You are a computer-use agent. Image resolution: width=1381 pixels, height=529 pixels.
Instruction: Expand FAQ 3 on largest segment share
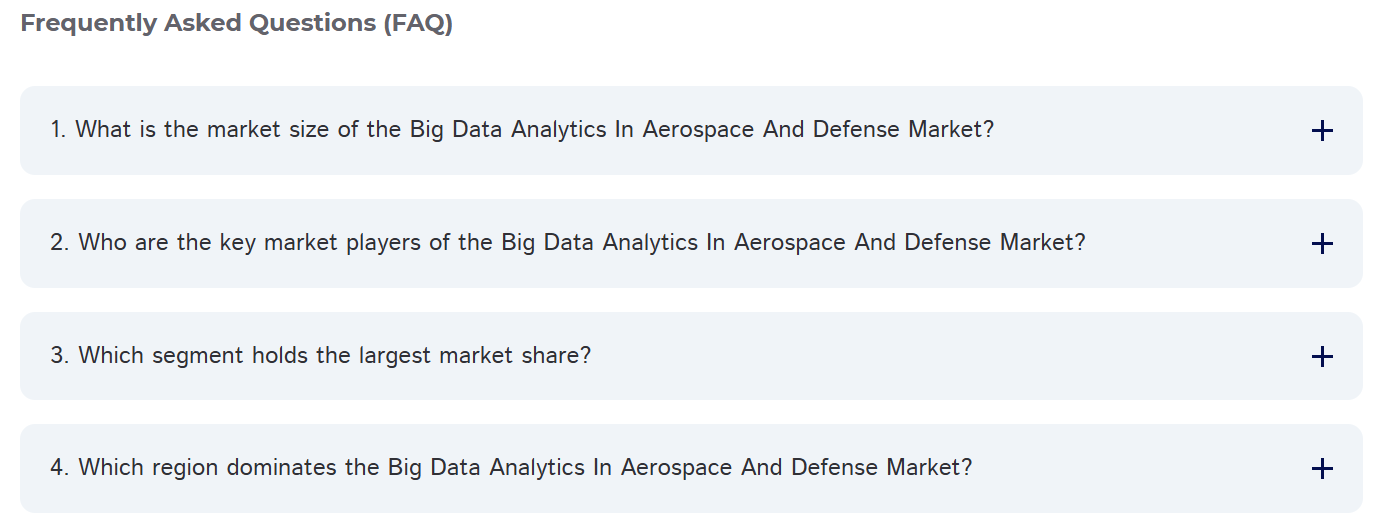pyautogui.click(x=320, y=356)
